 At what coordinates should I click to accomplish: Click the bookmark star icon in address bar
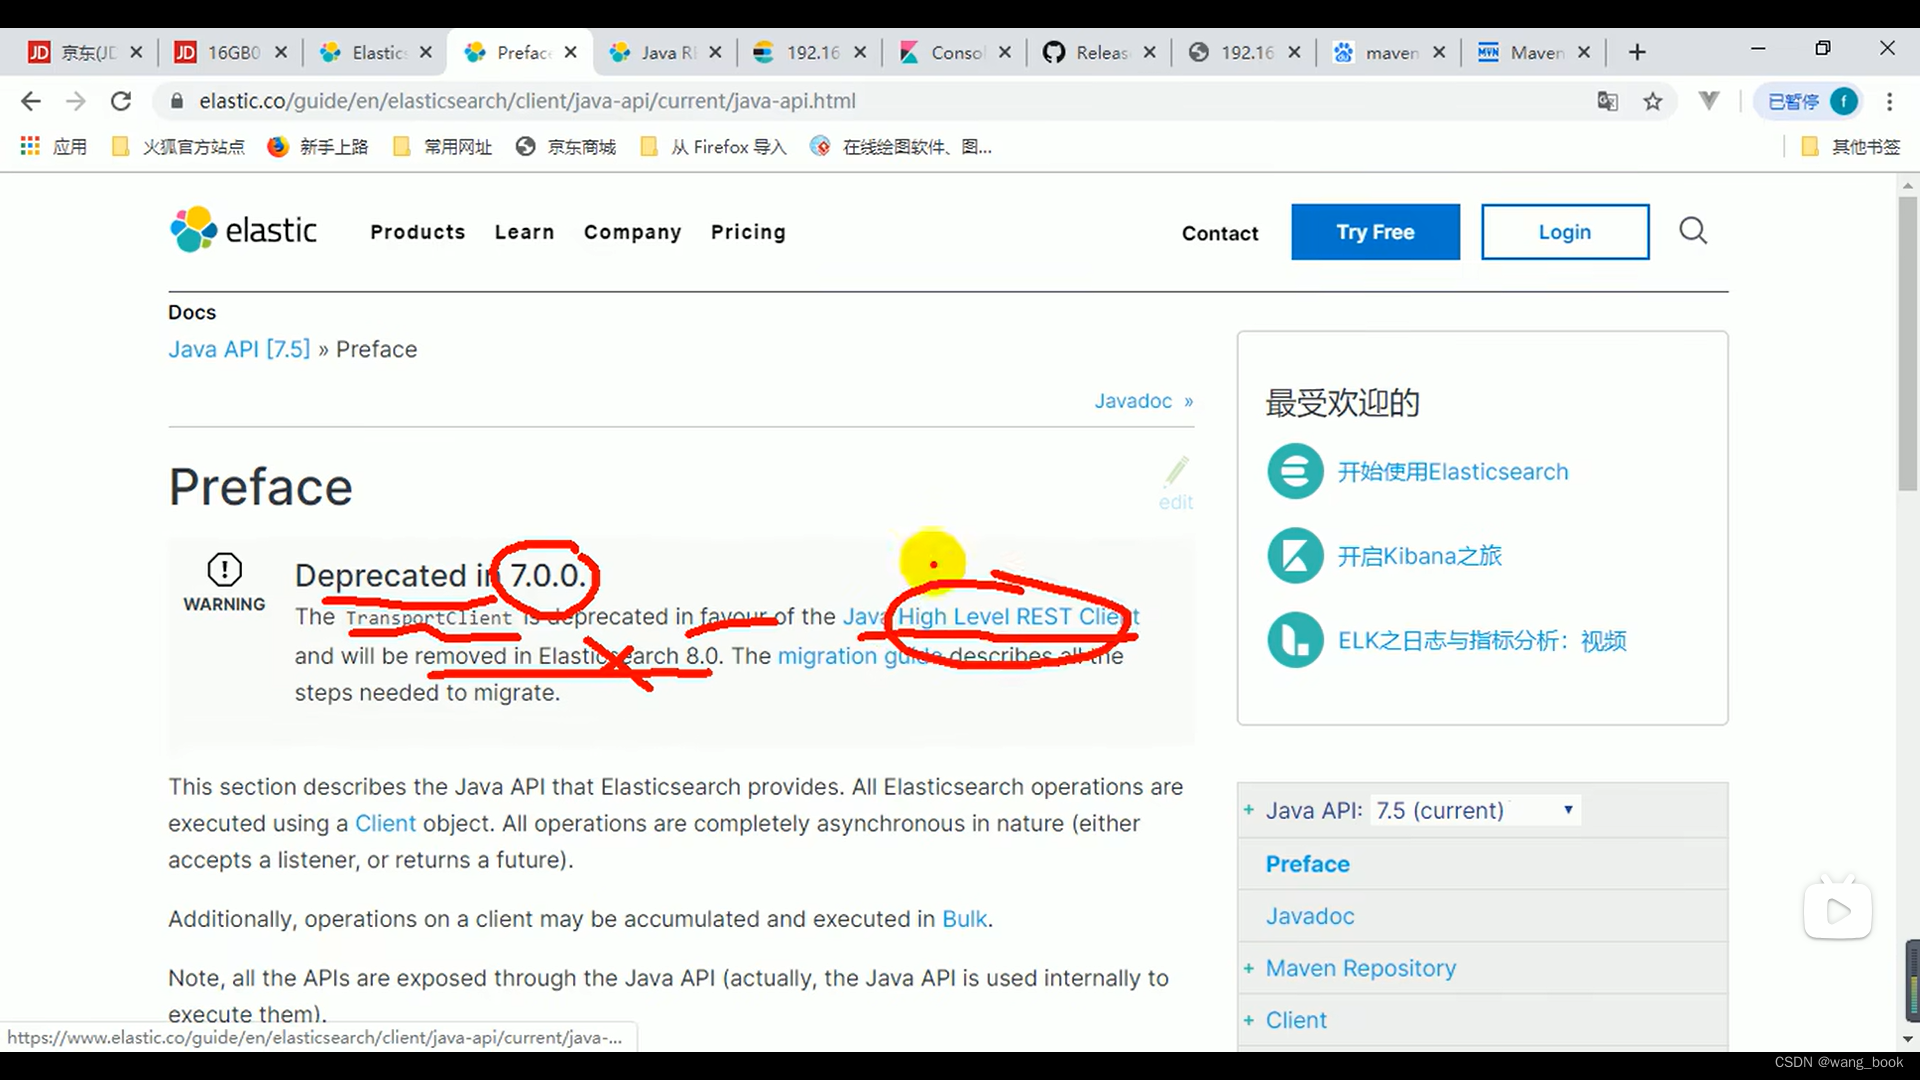[x=1654, y=100]
